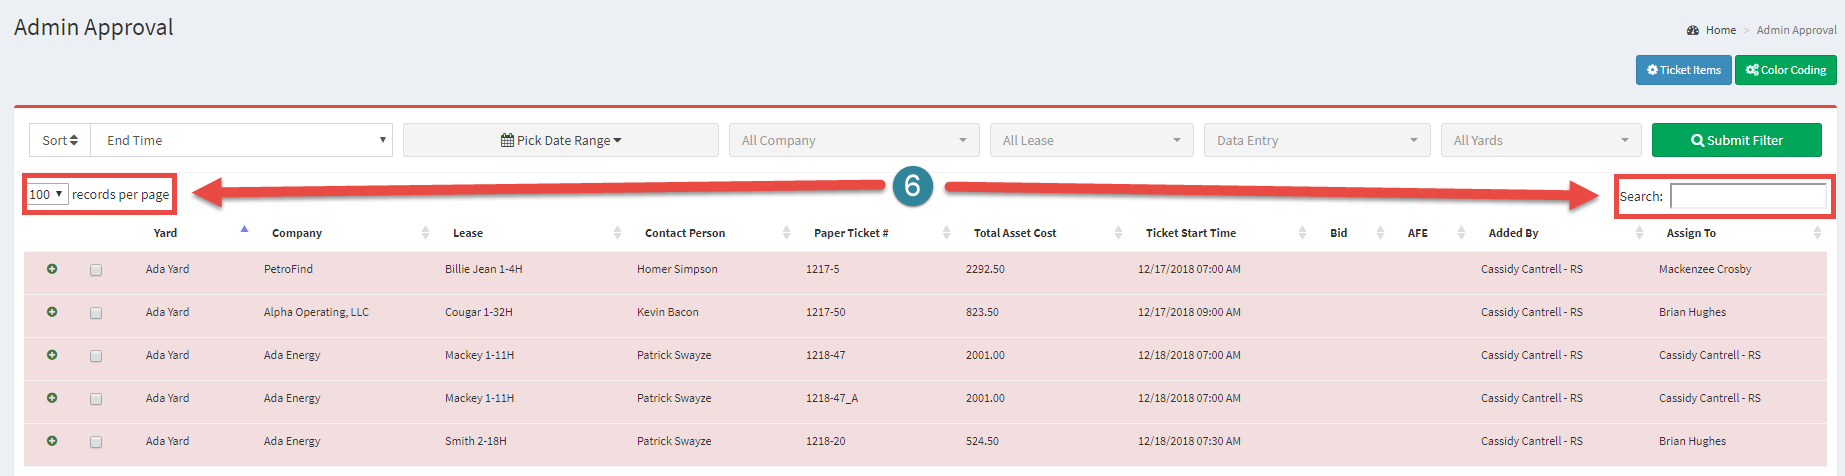Sort by Yard column arrow

click(244, 230)
